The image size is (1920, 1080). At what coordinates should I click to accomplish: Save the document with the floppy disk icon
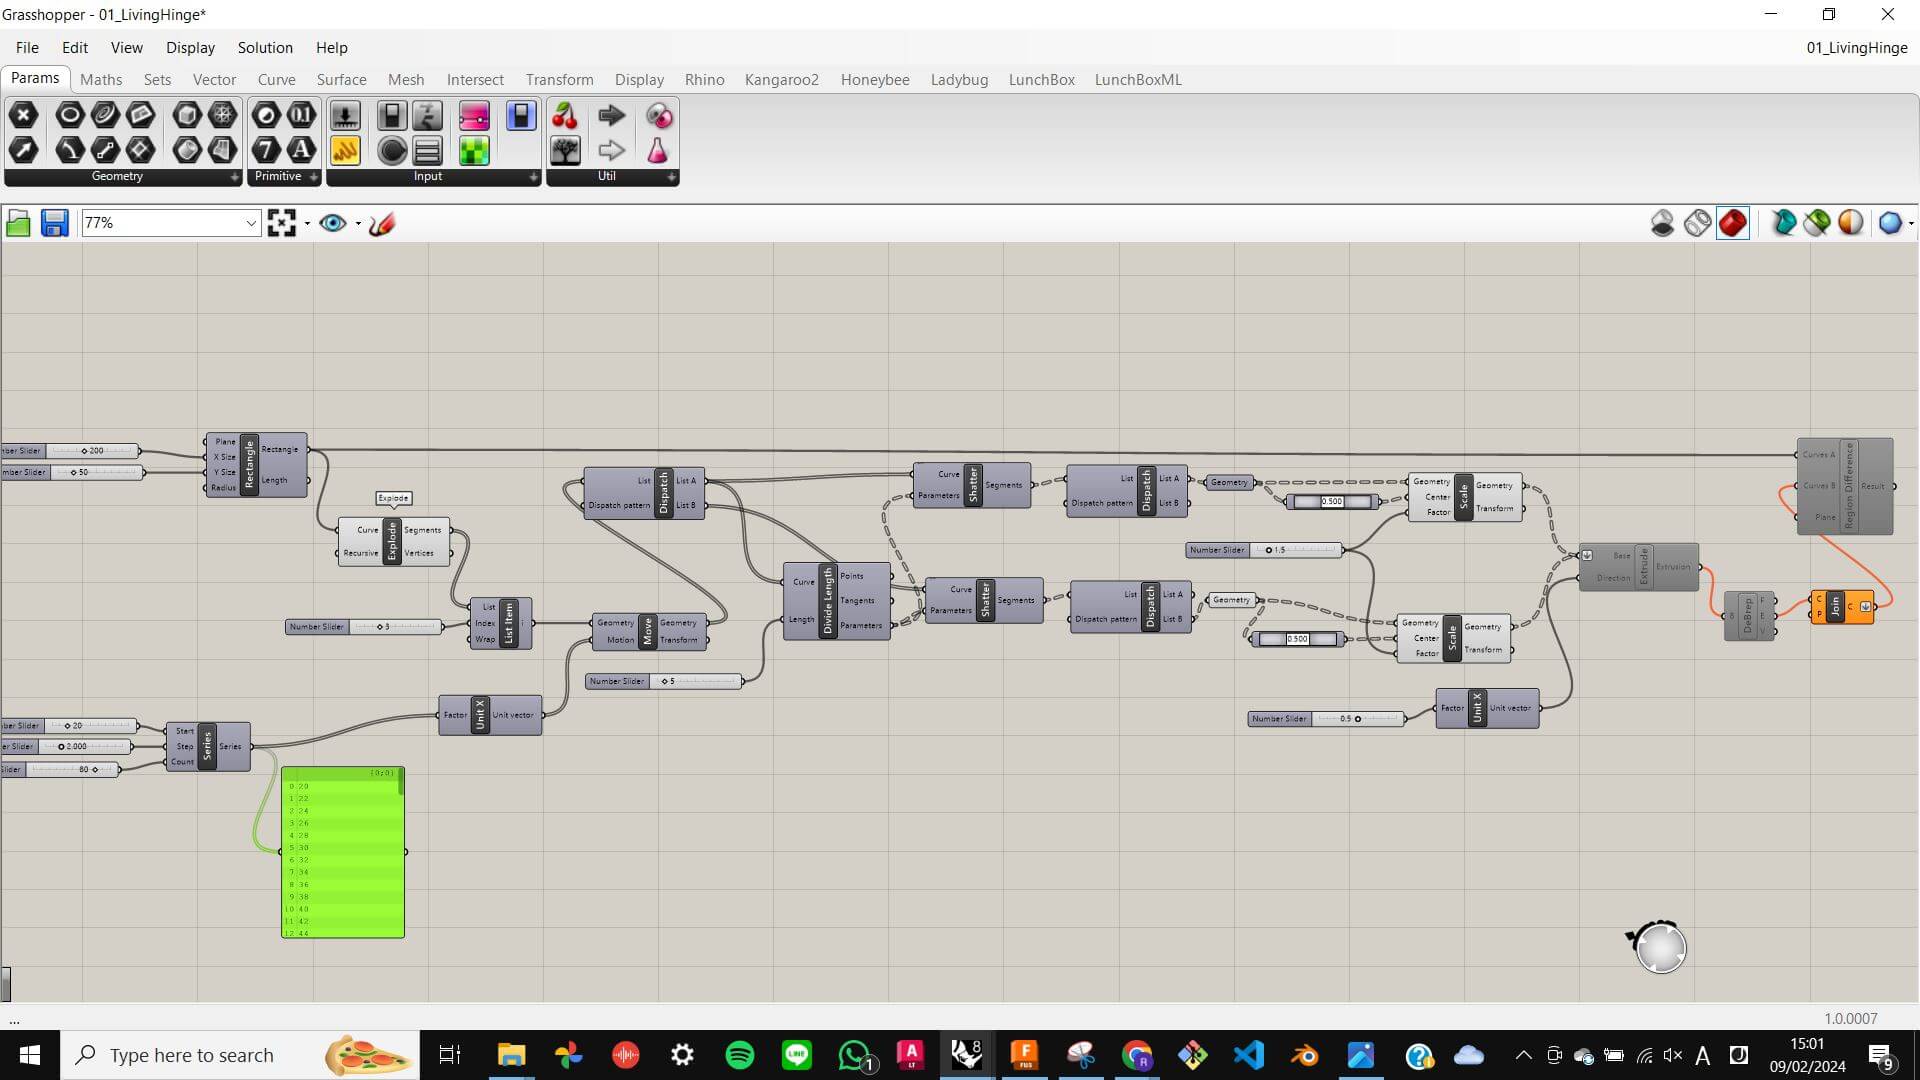tap(54, 223)
